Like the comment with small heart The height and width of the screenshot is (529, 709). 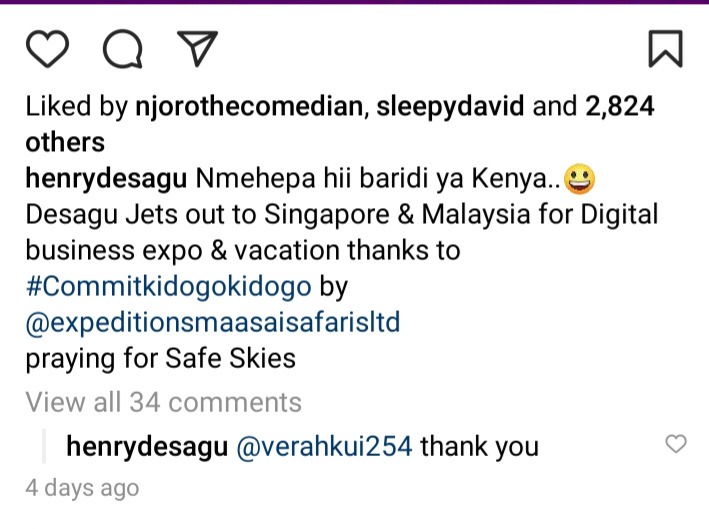pyautogui.click(x=676, y=444)
